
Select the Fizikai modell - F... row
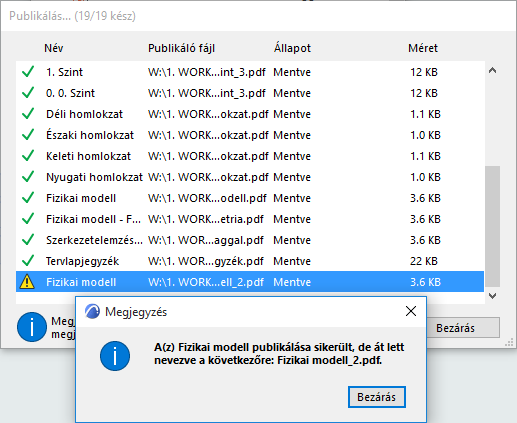tap(250, 219)
